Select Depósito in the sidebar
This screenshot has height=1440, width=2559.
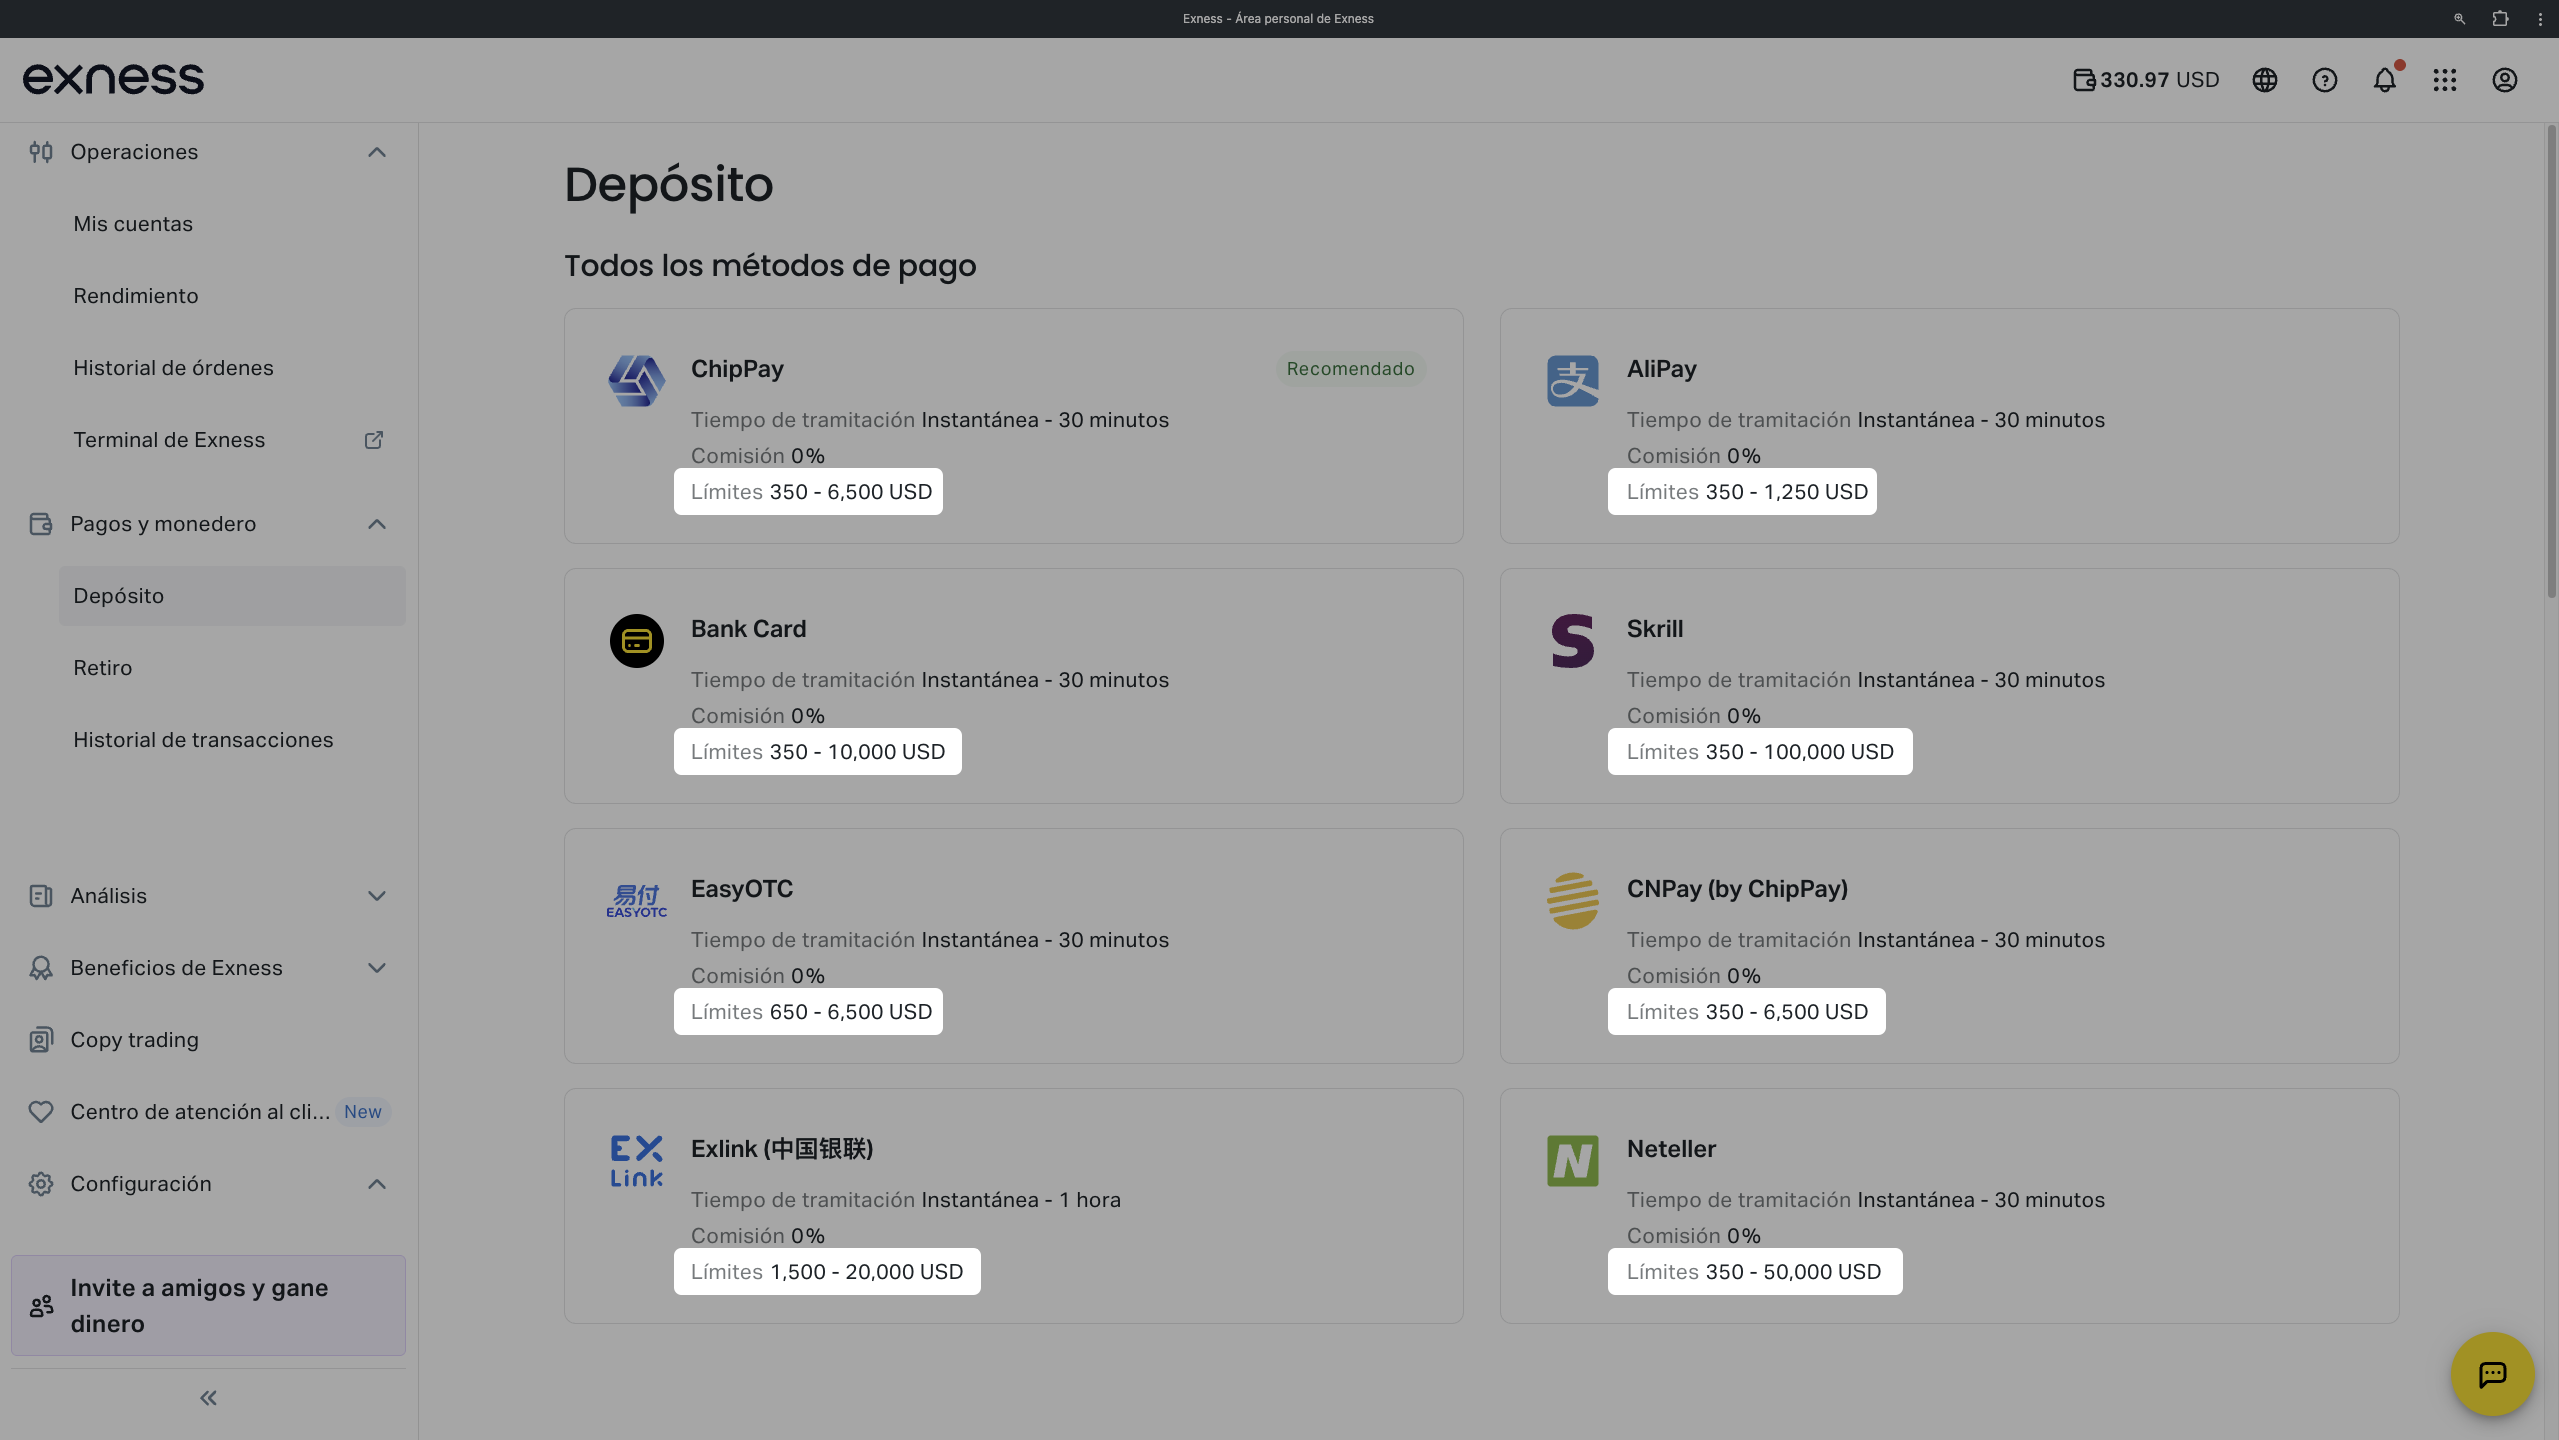click(232, 596)
